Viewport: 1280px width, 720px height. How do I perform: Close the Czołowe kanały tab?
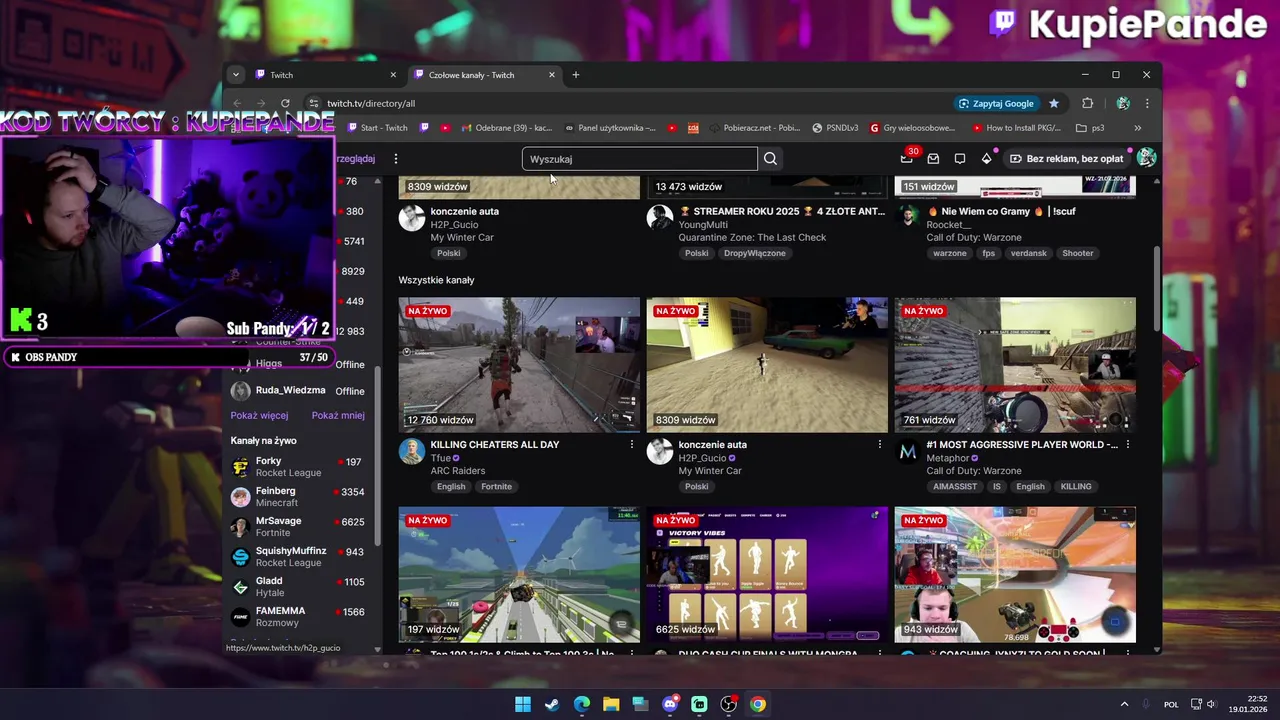(551, 75)
